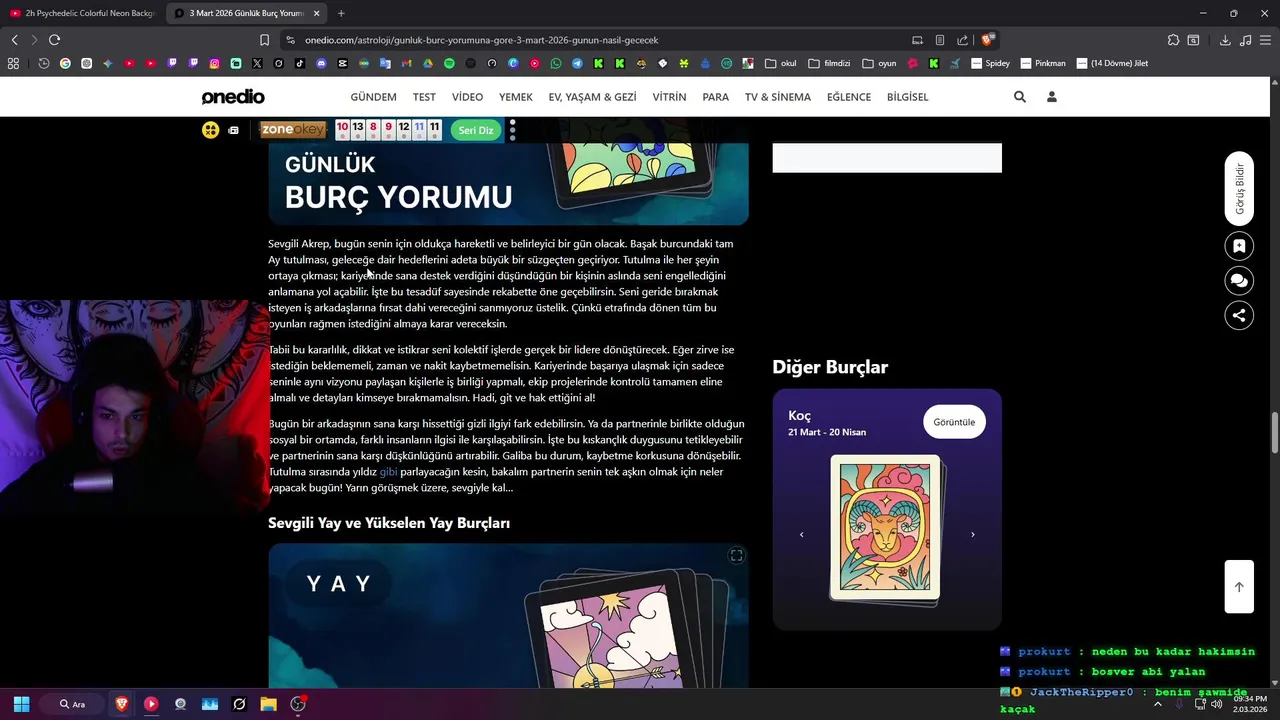Show hidden system tray icons chevron
The height and width of the screenshot is (720, 1280).
point(1158,704)
